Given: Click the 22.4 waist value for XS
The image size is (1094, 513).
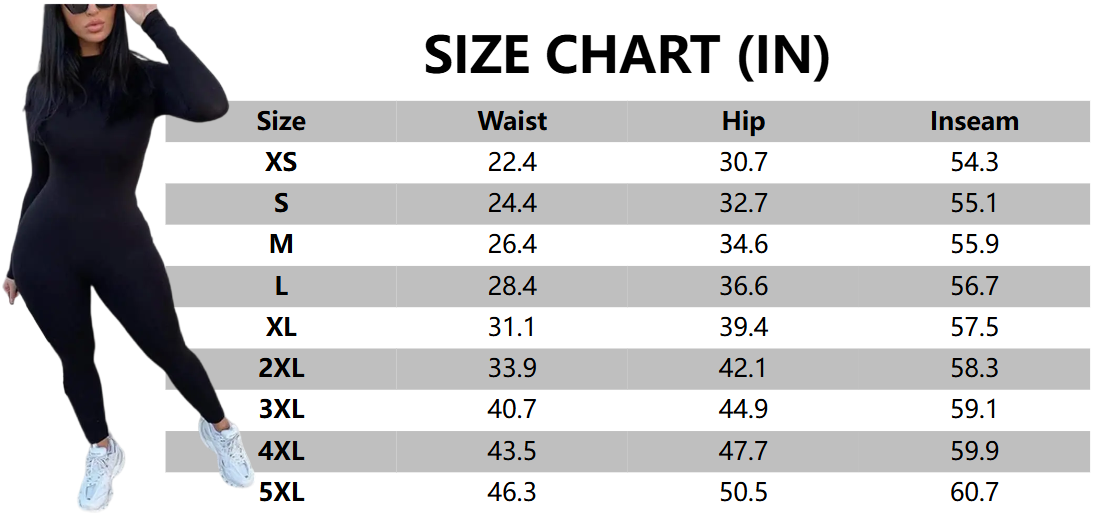Looking at the screenshot, I should [512, 162].
